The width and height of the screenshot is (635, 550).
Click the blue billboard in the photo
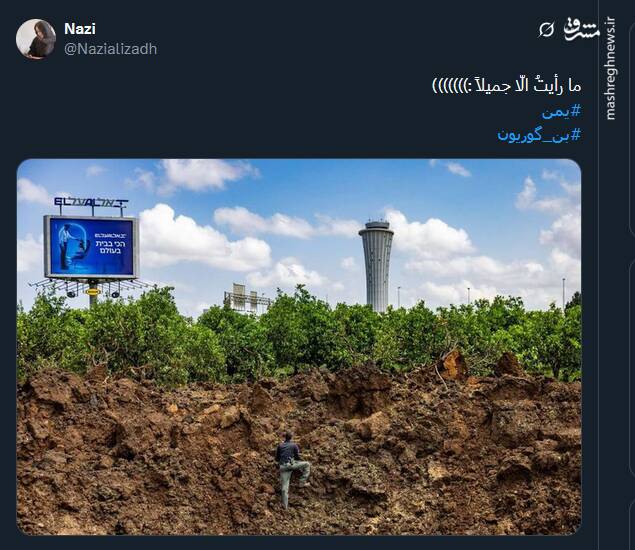pyautogui.click(x=90, y=246)
